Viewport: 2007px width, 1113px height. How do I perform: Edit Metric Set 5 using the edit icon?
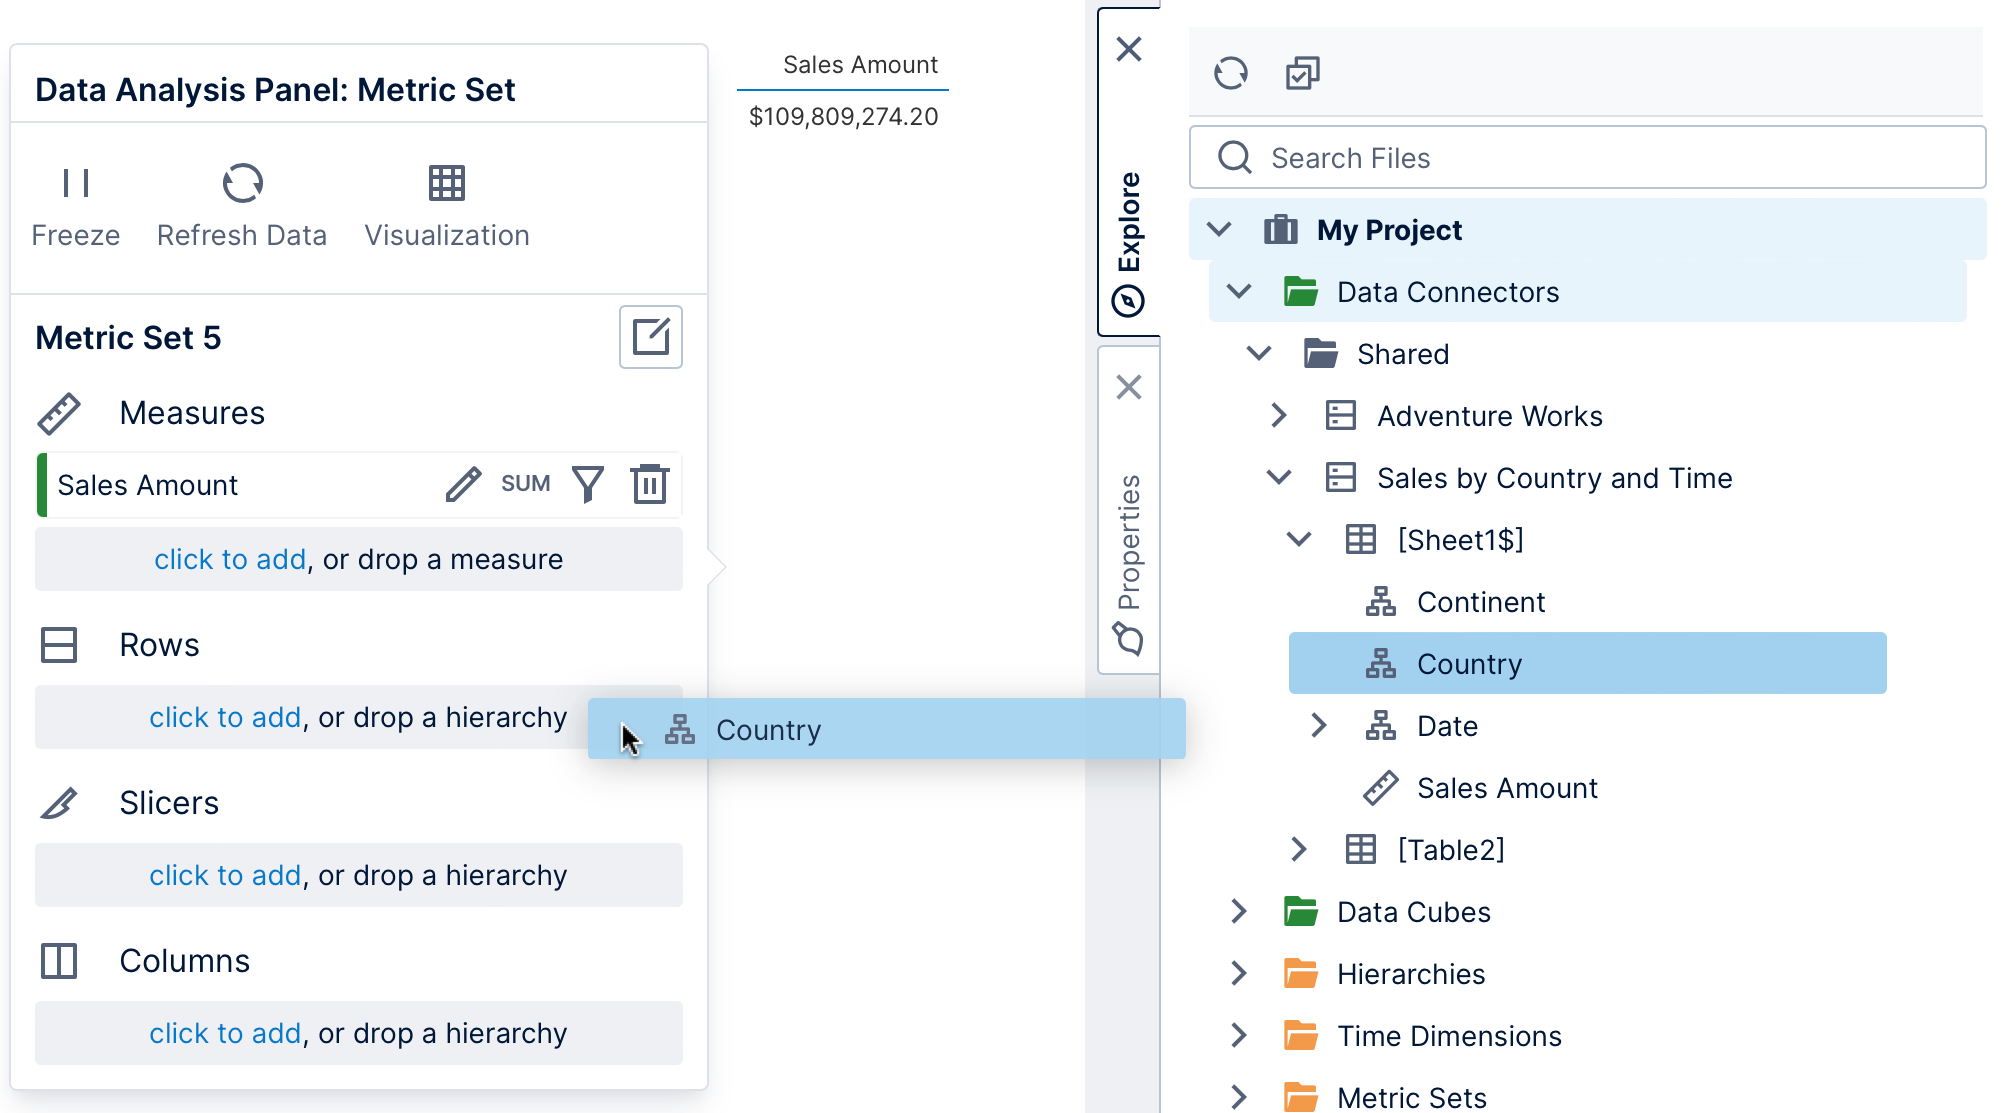tap(650, 338)
